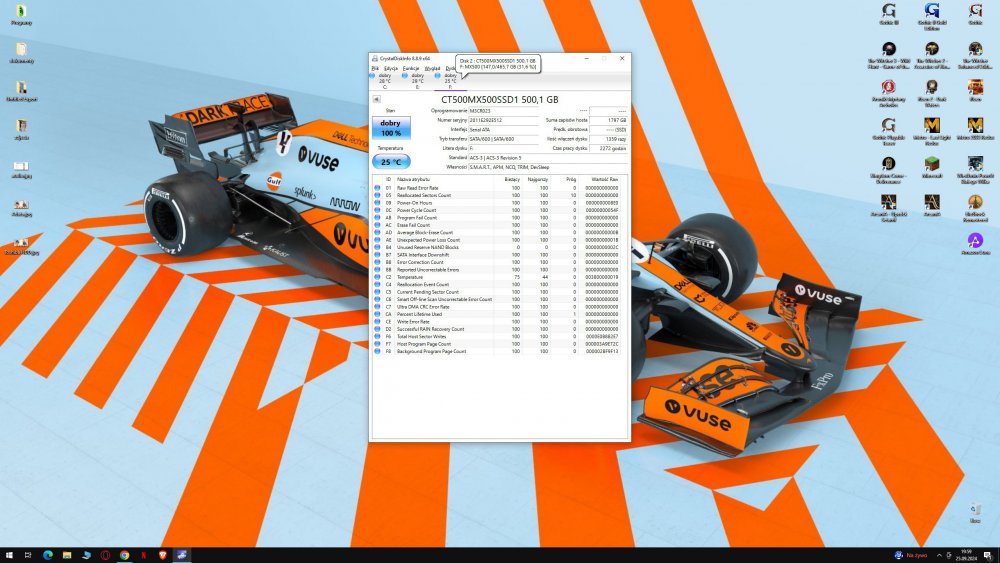Select the E: disk tab
The width and height of the screenshot is (1000, 563).
pyautogui.click(x=417, y=78)
